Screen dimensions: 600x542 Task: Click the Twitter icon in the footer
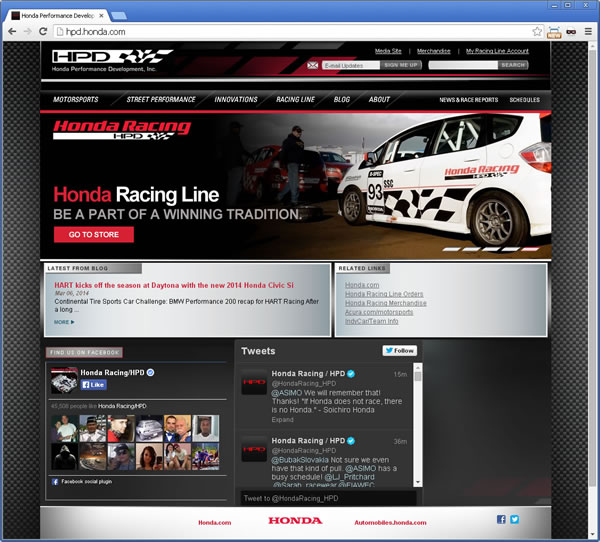[515, 520]
